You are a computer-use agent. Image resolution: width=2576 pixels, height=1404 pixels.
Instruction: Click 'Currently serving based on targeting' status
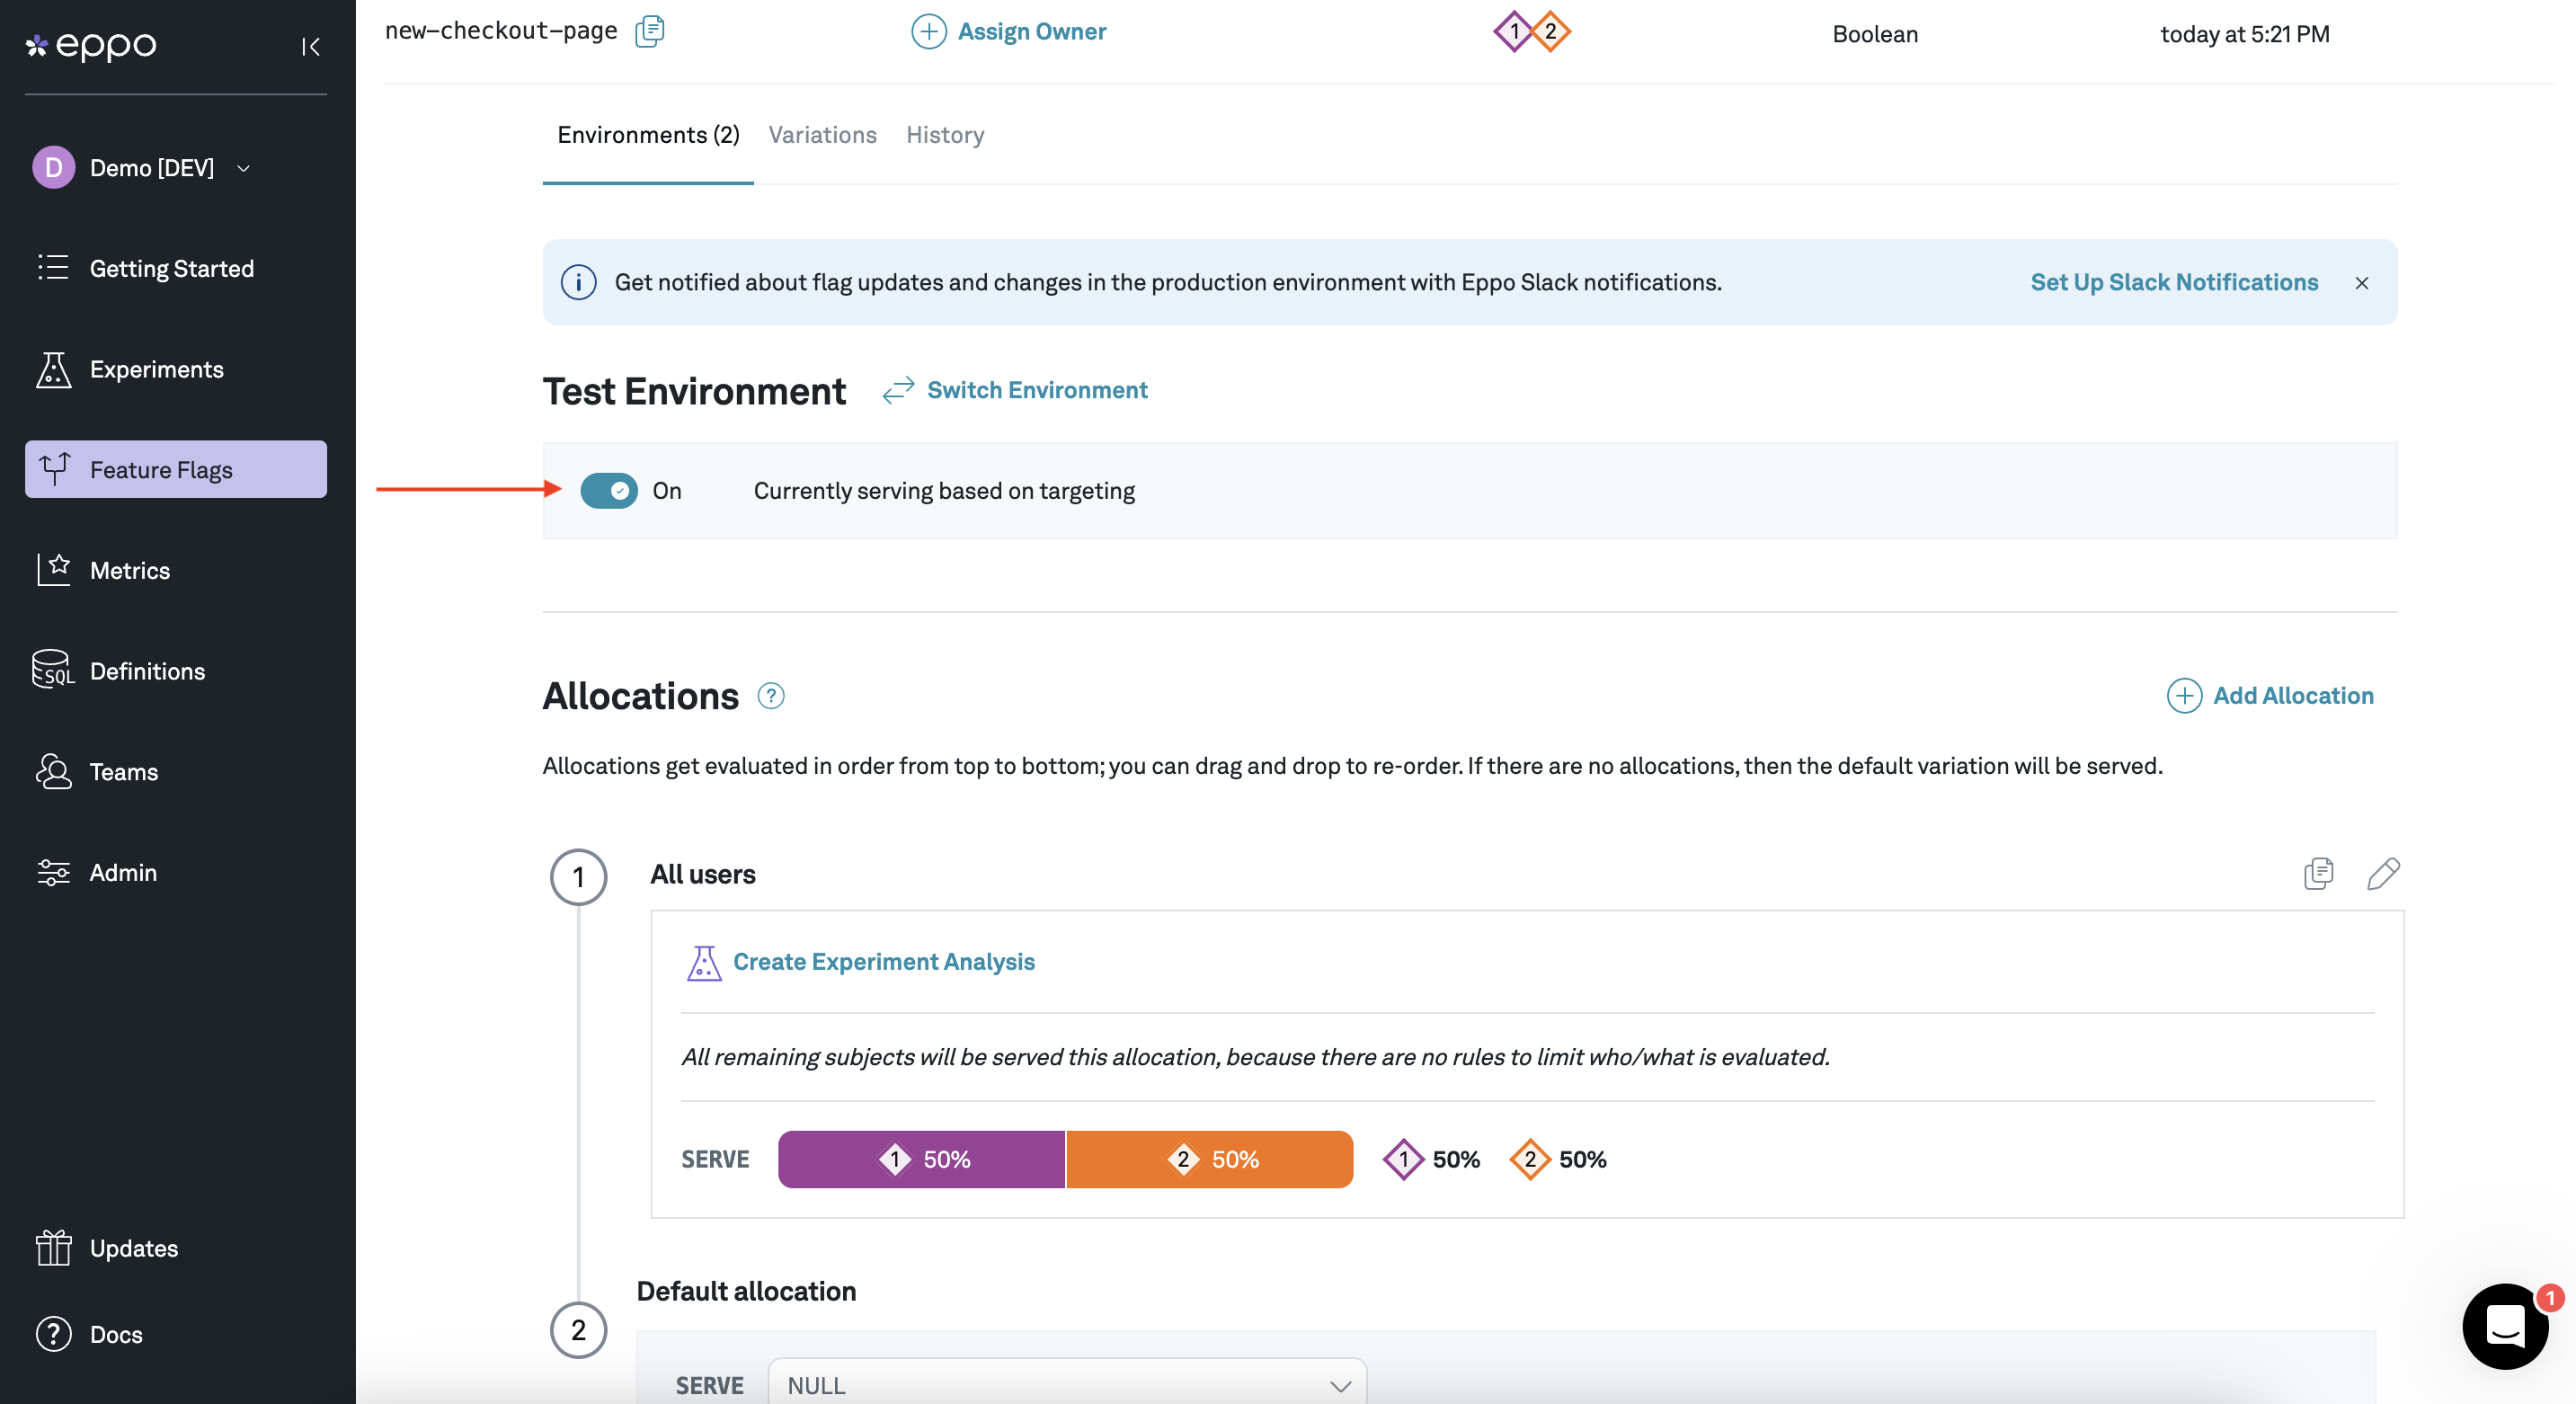[x=944, y=491]
